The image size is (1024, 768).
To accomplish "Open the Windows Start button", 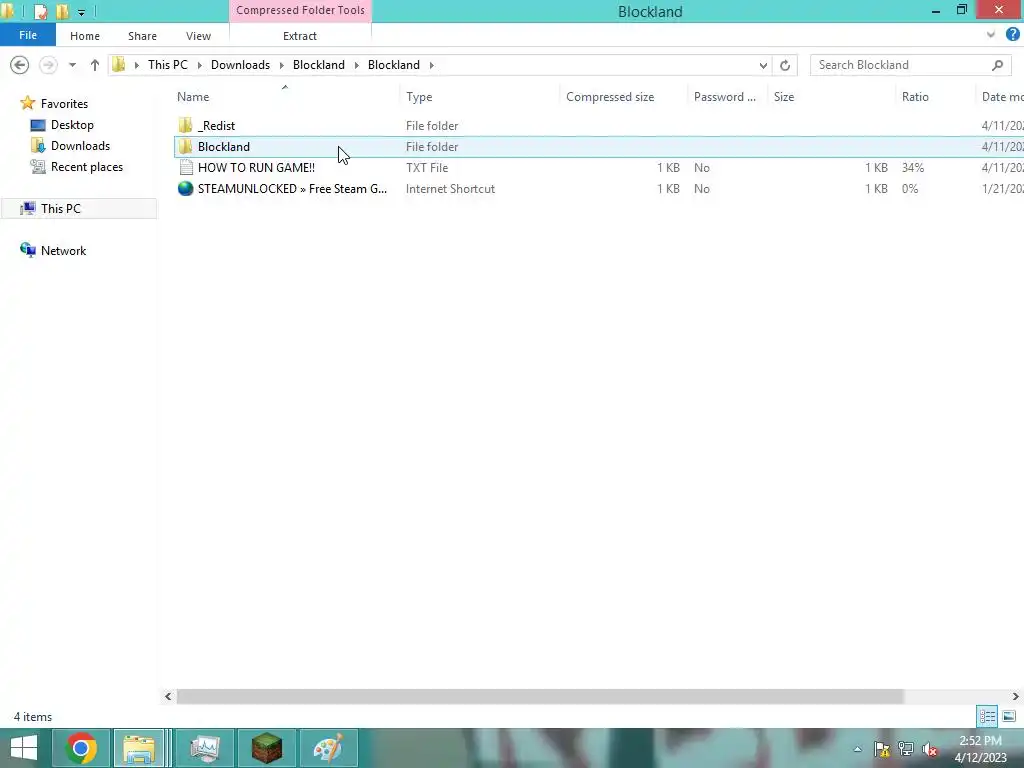I will click(24, 748).
